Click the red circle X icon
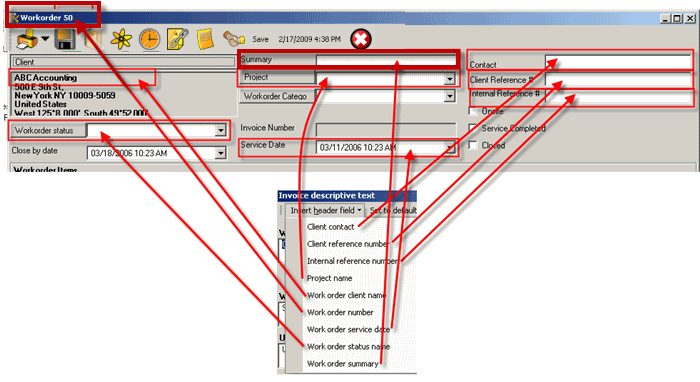 click(361, 39)
